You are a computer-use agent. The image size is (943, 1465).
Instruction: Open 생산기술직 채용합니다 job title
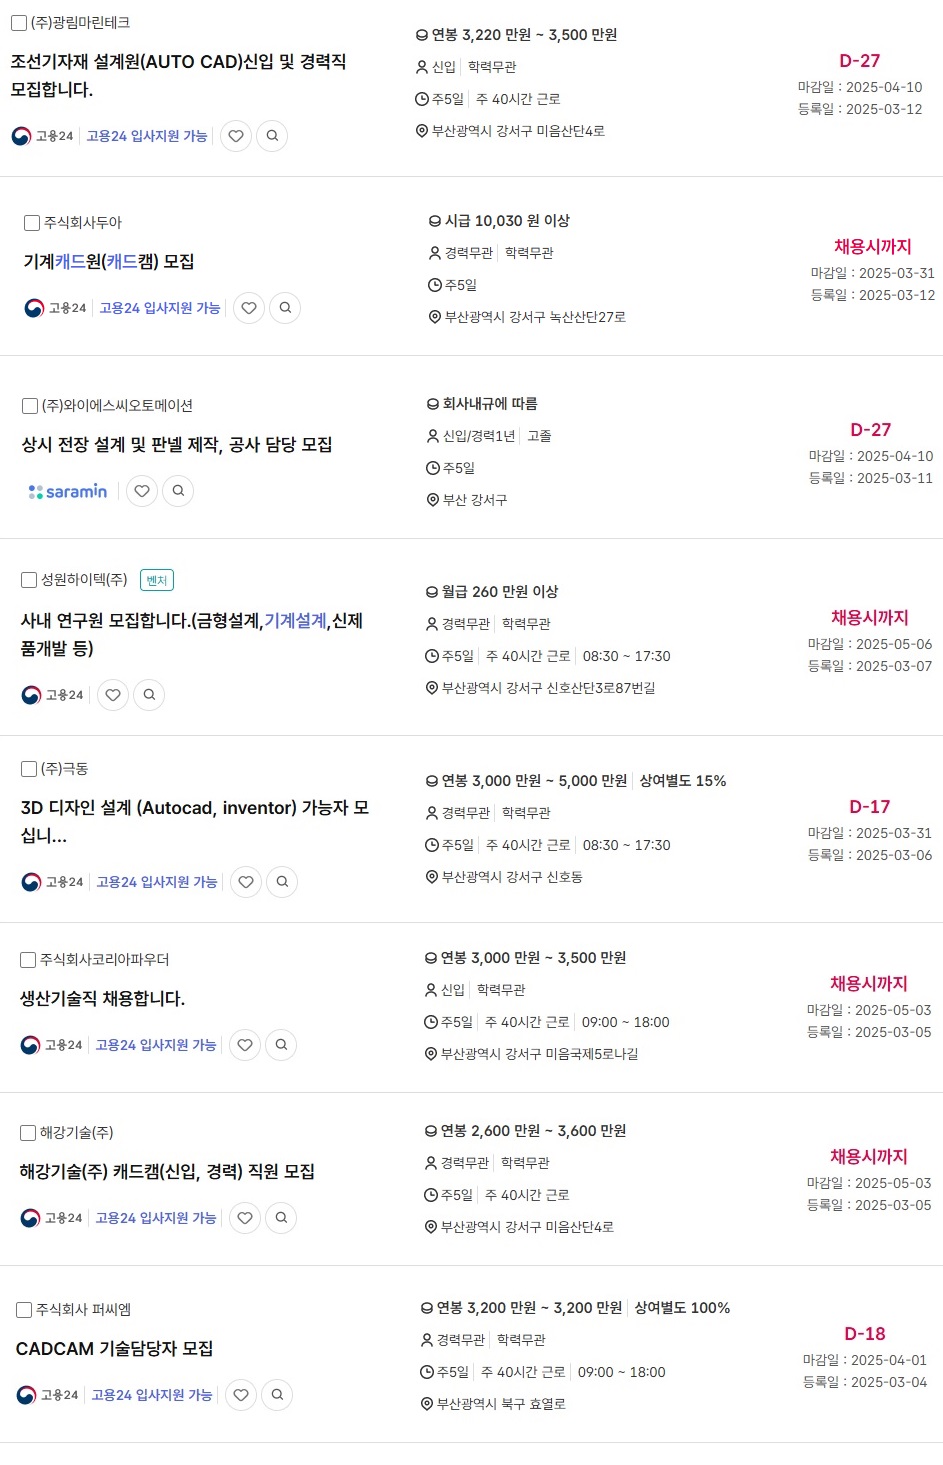coord(103,999)
